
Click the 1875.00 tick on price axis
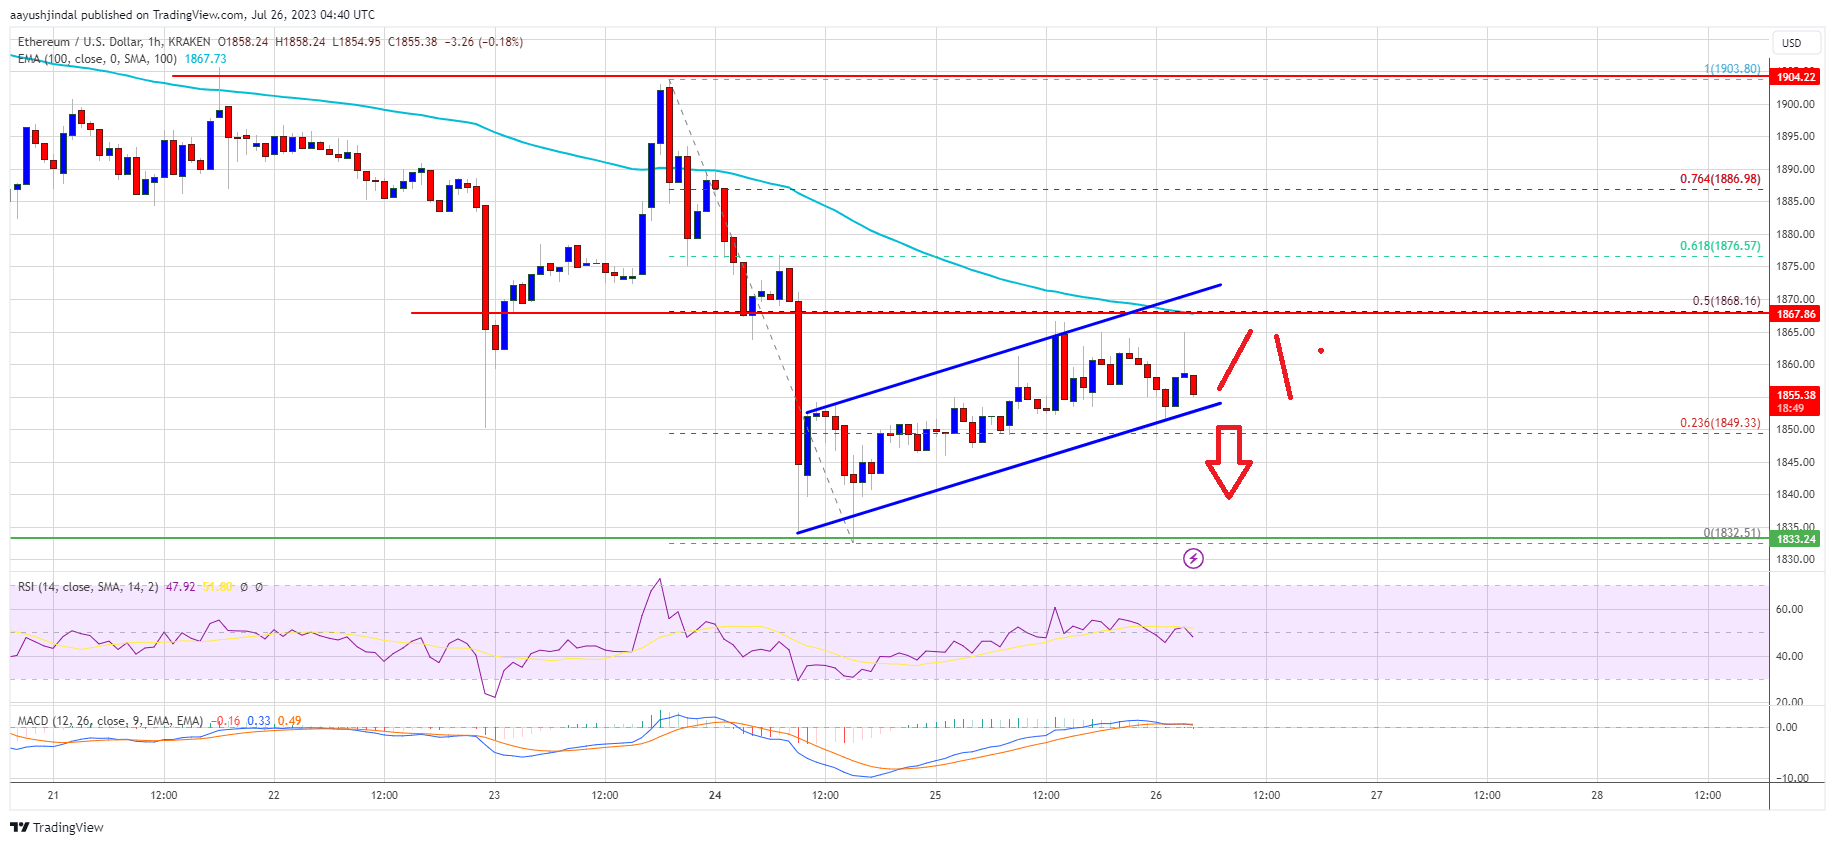pyautogui.click(x=1796, y=266)
